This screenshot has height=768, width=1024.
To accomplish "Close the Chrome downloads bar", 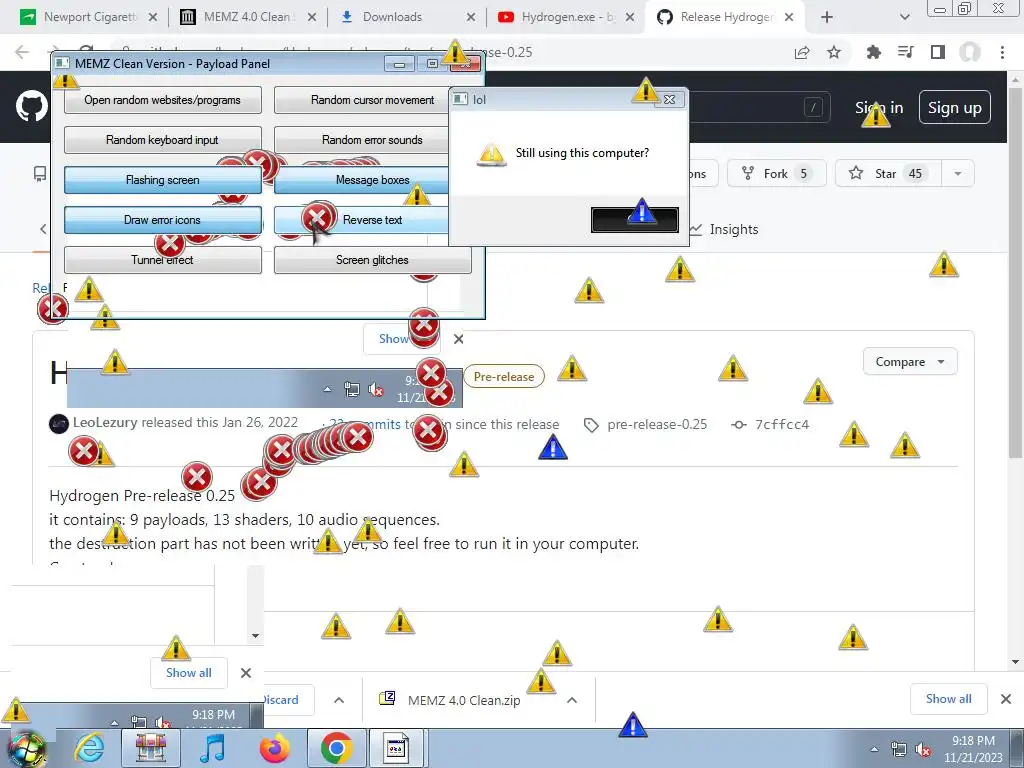I will click(x=1006, y=699).
